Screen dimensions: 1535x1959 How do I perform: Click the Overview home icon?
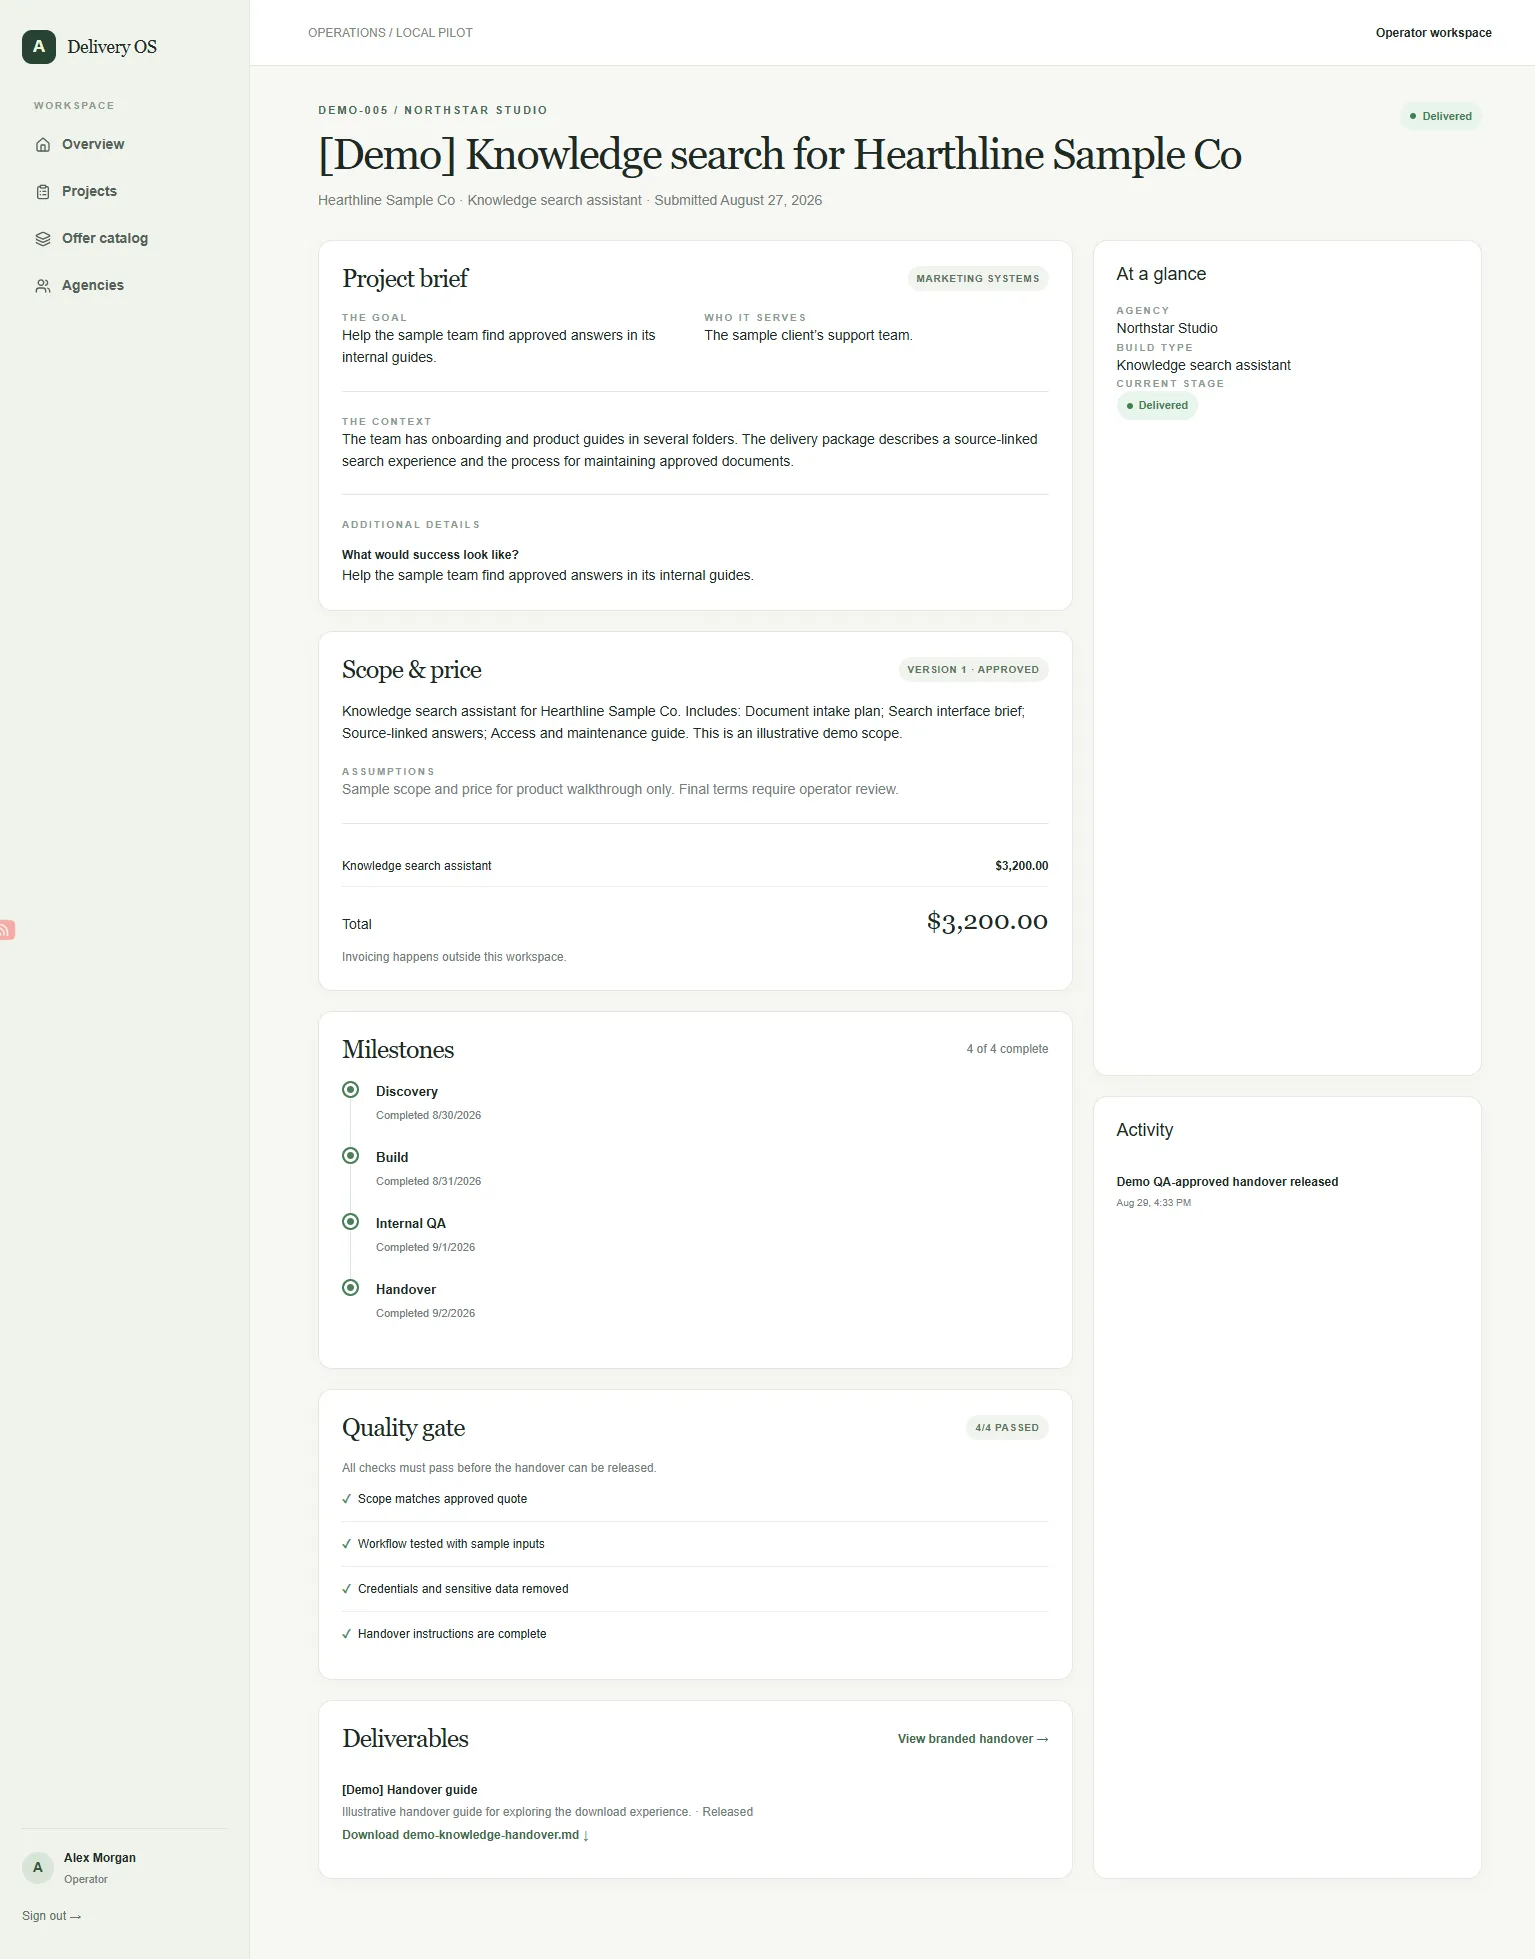[43, 145]
